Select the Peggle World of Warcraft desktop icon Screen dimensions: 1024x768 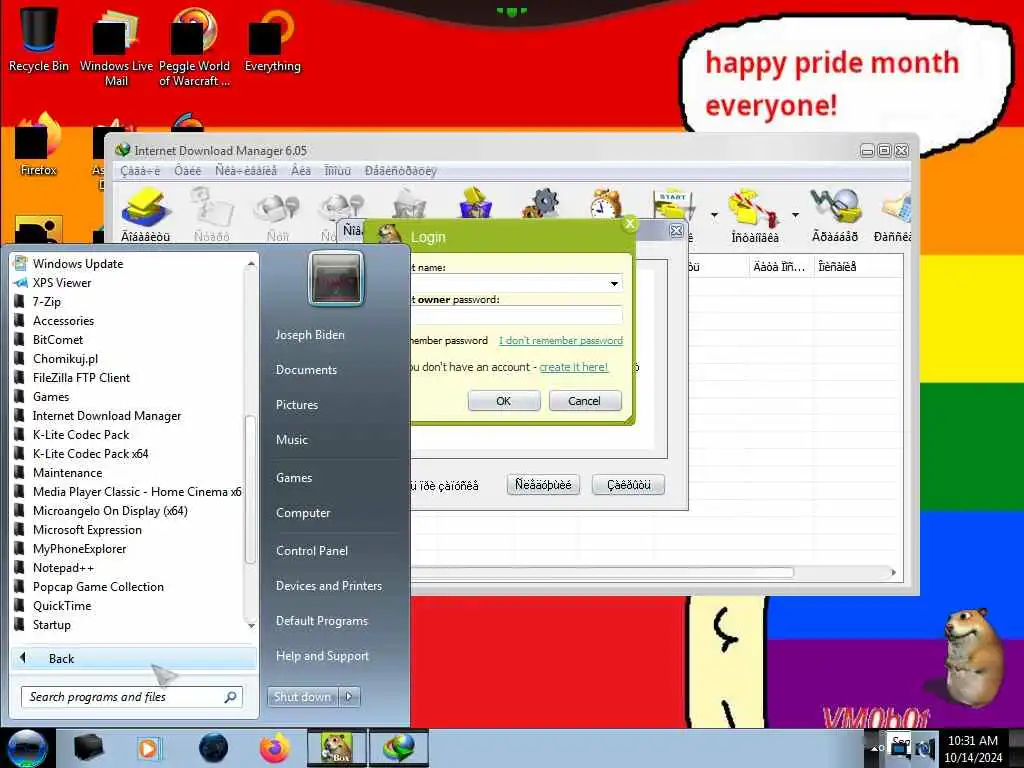[x=193, y=31]
